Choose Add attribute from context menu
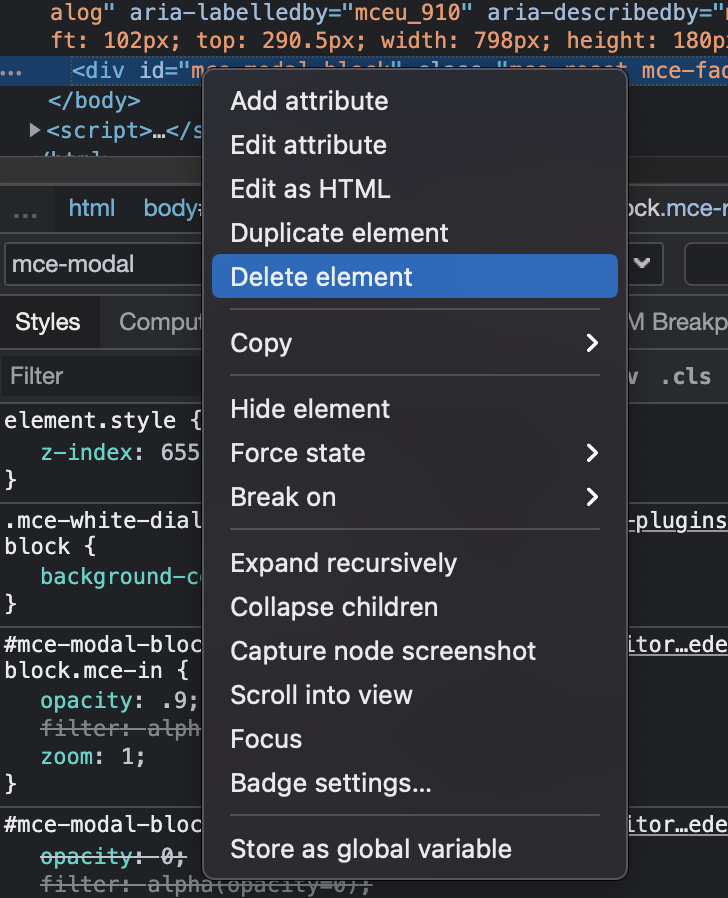This screenshot has width=728, height=898. point(415,101)
